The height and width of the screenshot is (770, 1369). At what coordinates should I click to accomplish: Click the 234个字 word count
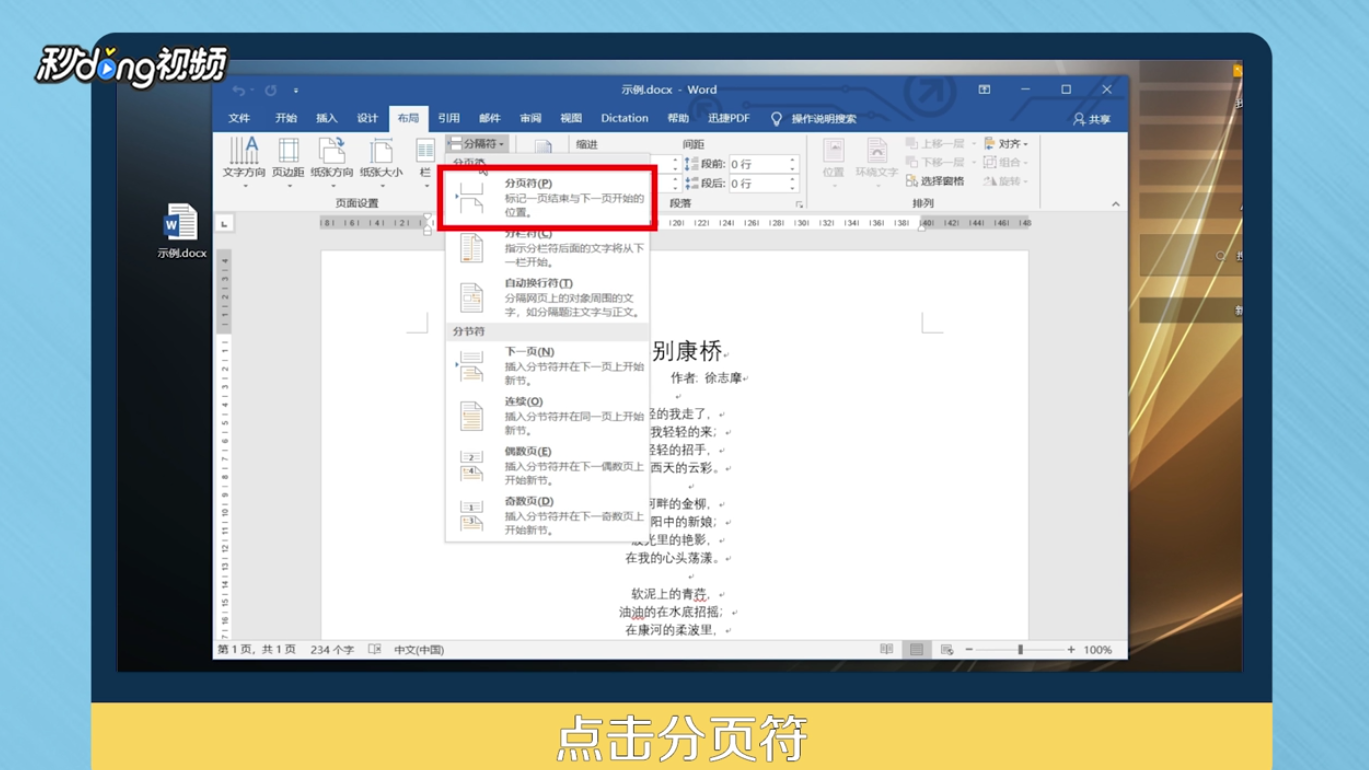tap(331, 650)
